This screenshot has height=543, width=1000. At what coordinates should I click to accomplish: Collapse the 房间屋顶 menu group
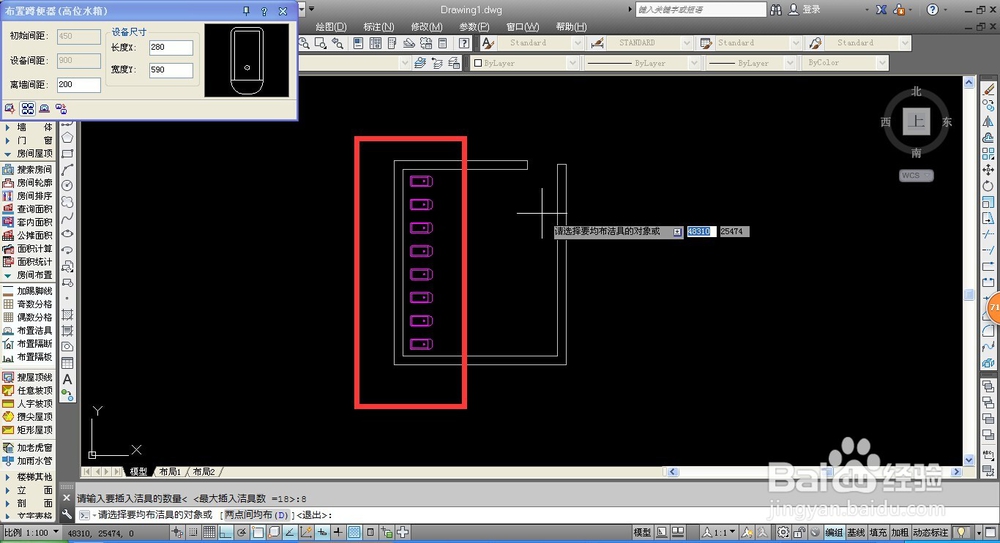tap(28, 154)
